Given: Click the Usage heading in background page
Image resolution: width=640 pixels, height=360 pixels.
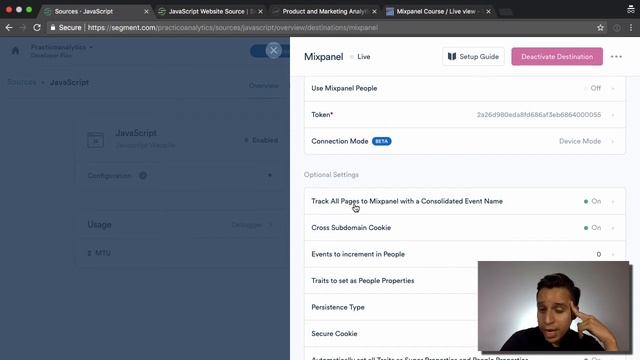Looking at the screenshot, I should (99, 225).
